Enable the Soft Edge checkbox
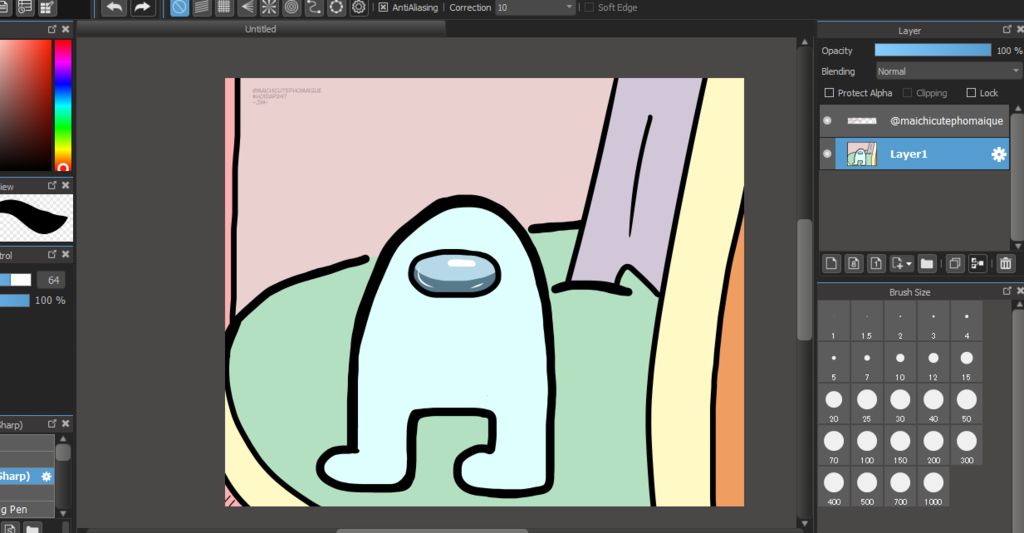 coord(590,7)
